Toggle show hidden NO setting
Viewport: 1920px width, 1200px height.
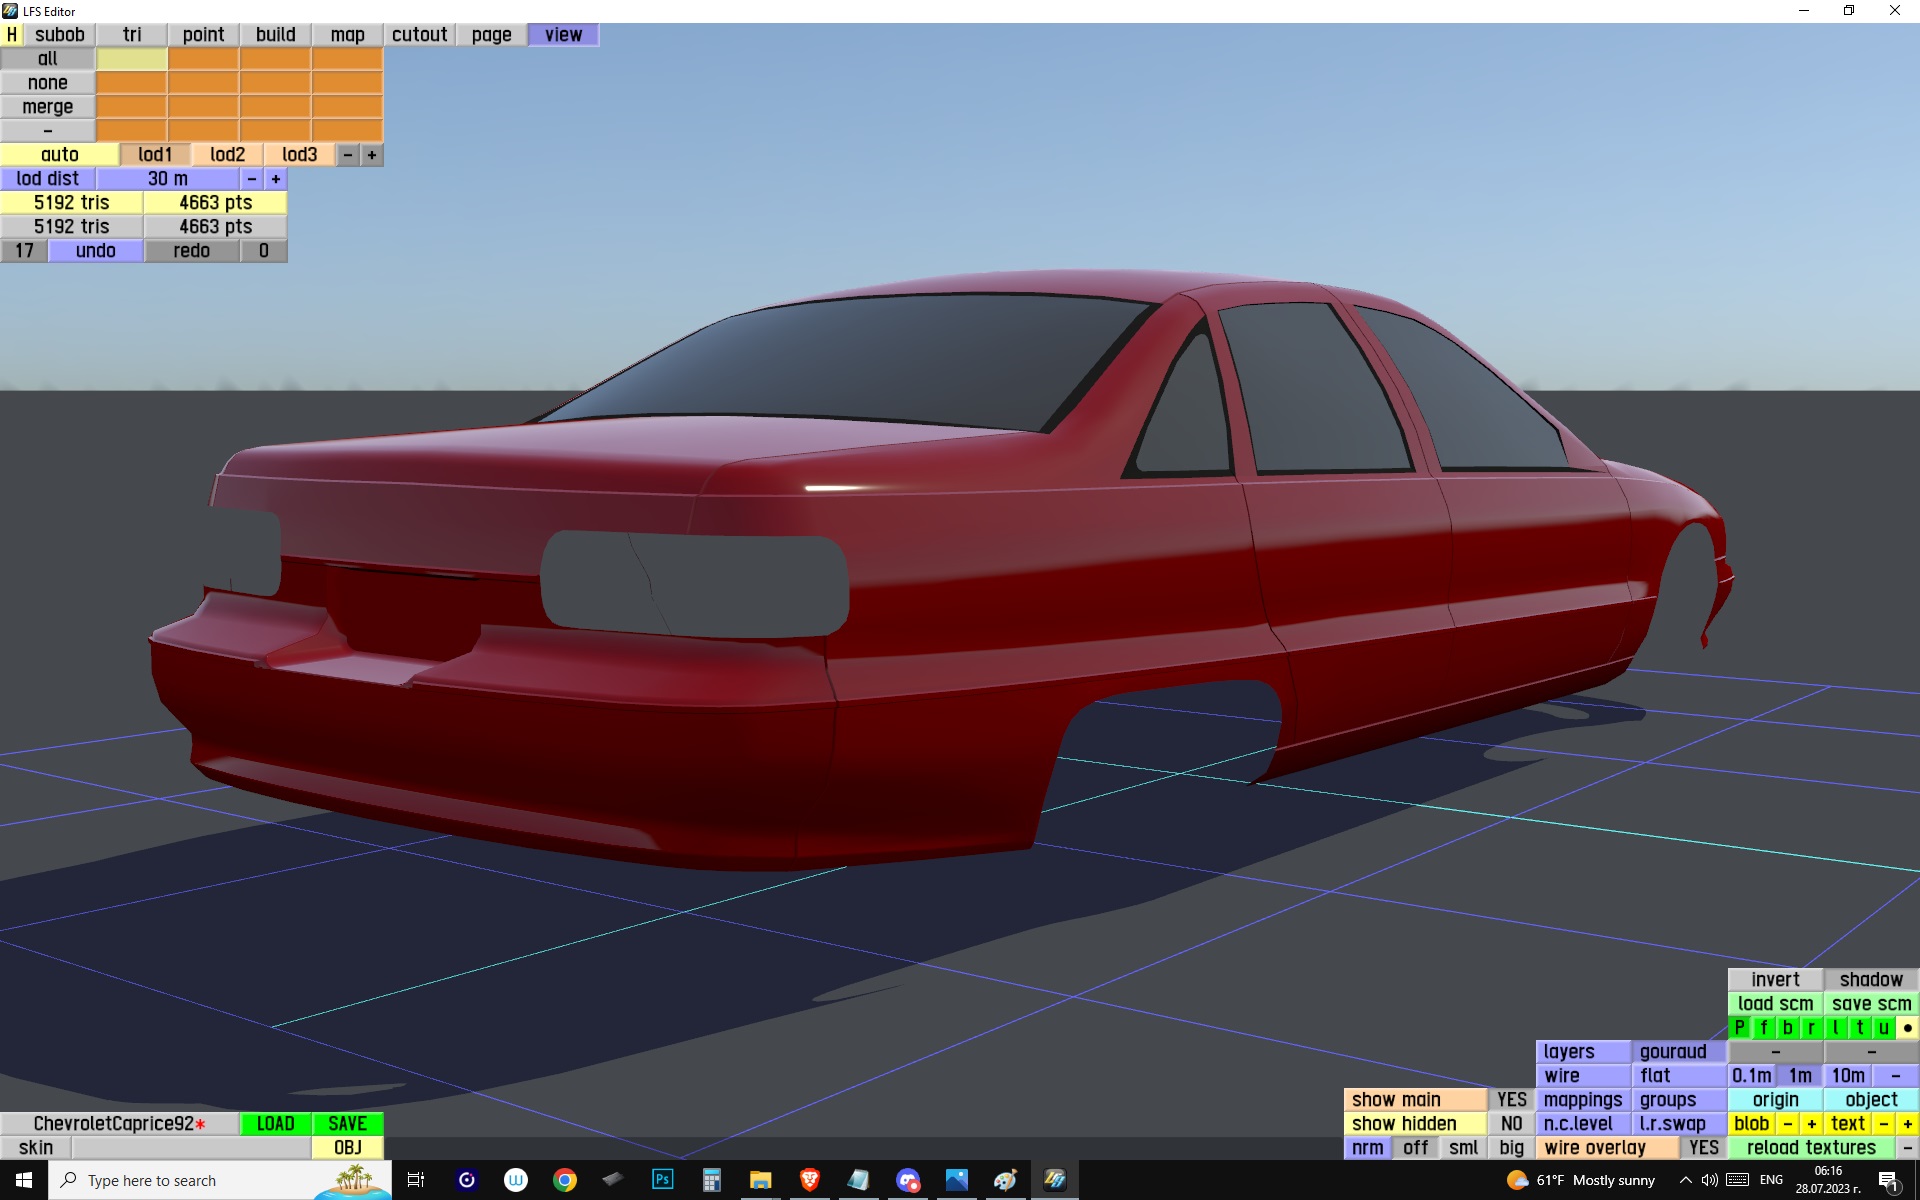point(1511,1124)
